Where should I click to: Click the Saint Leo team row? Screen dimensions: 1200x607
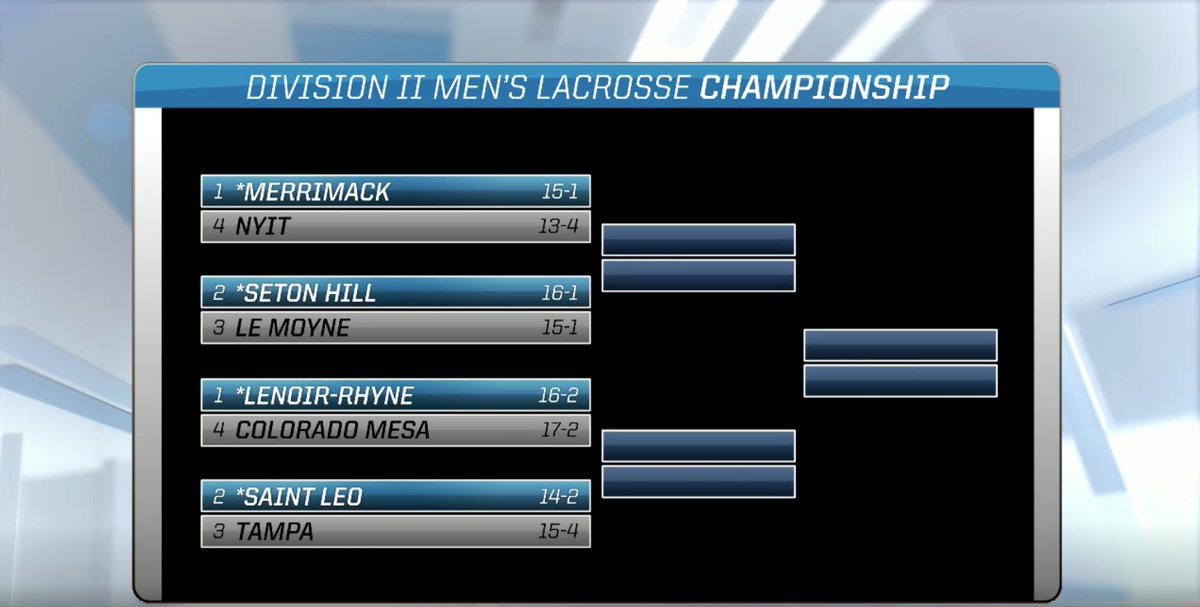395,496
